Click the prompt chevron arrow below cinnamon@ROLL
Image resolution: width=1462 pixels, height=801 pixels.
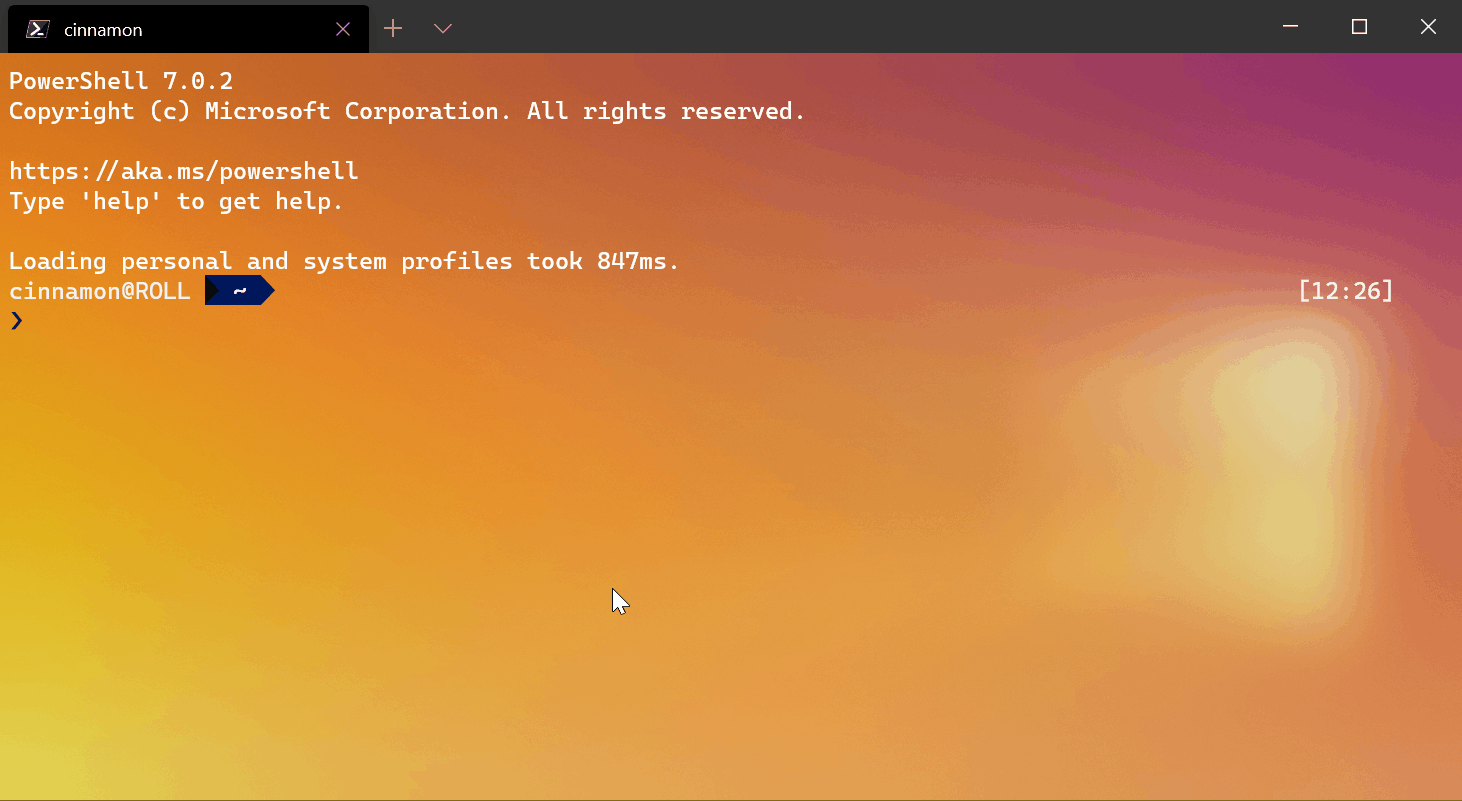pos(16,320)
